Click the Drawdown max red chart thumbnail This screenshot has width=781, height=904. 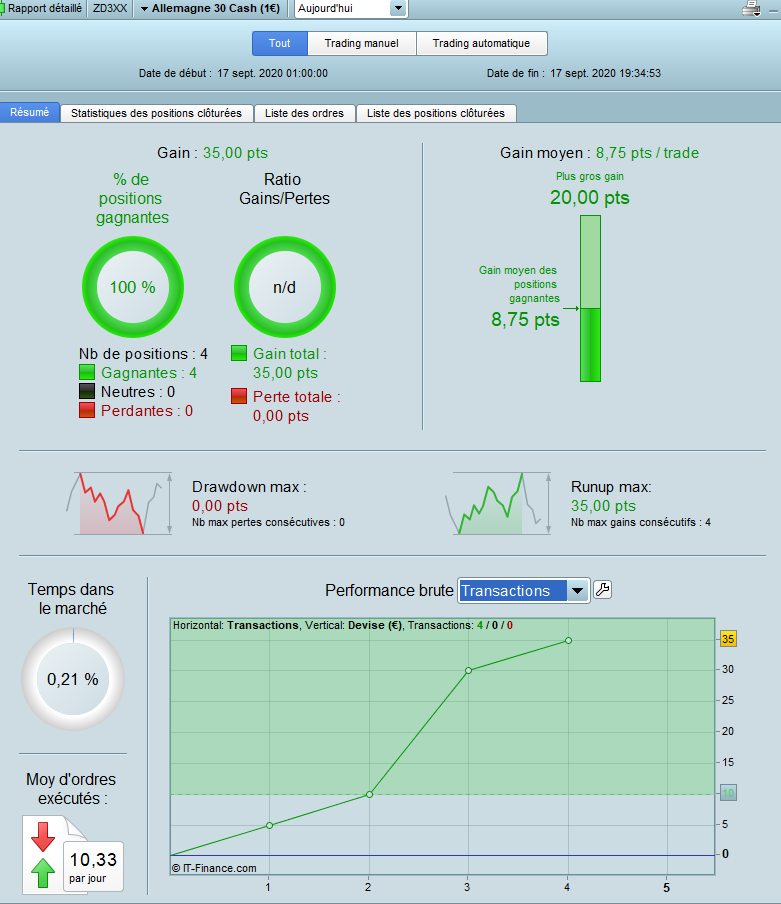click(x=119, y=503)
